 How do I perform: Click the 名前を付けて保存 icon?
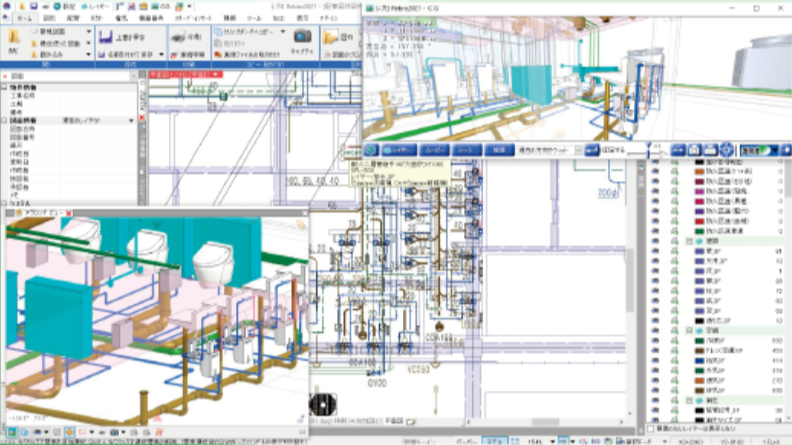[x=102, y=54]
